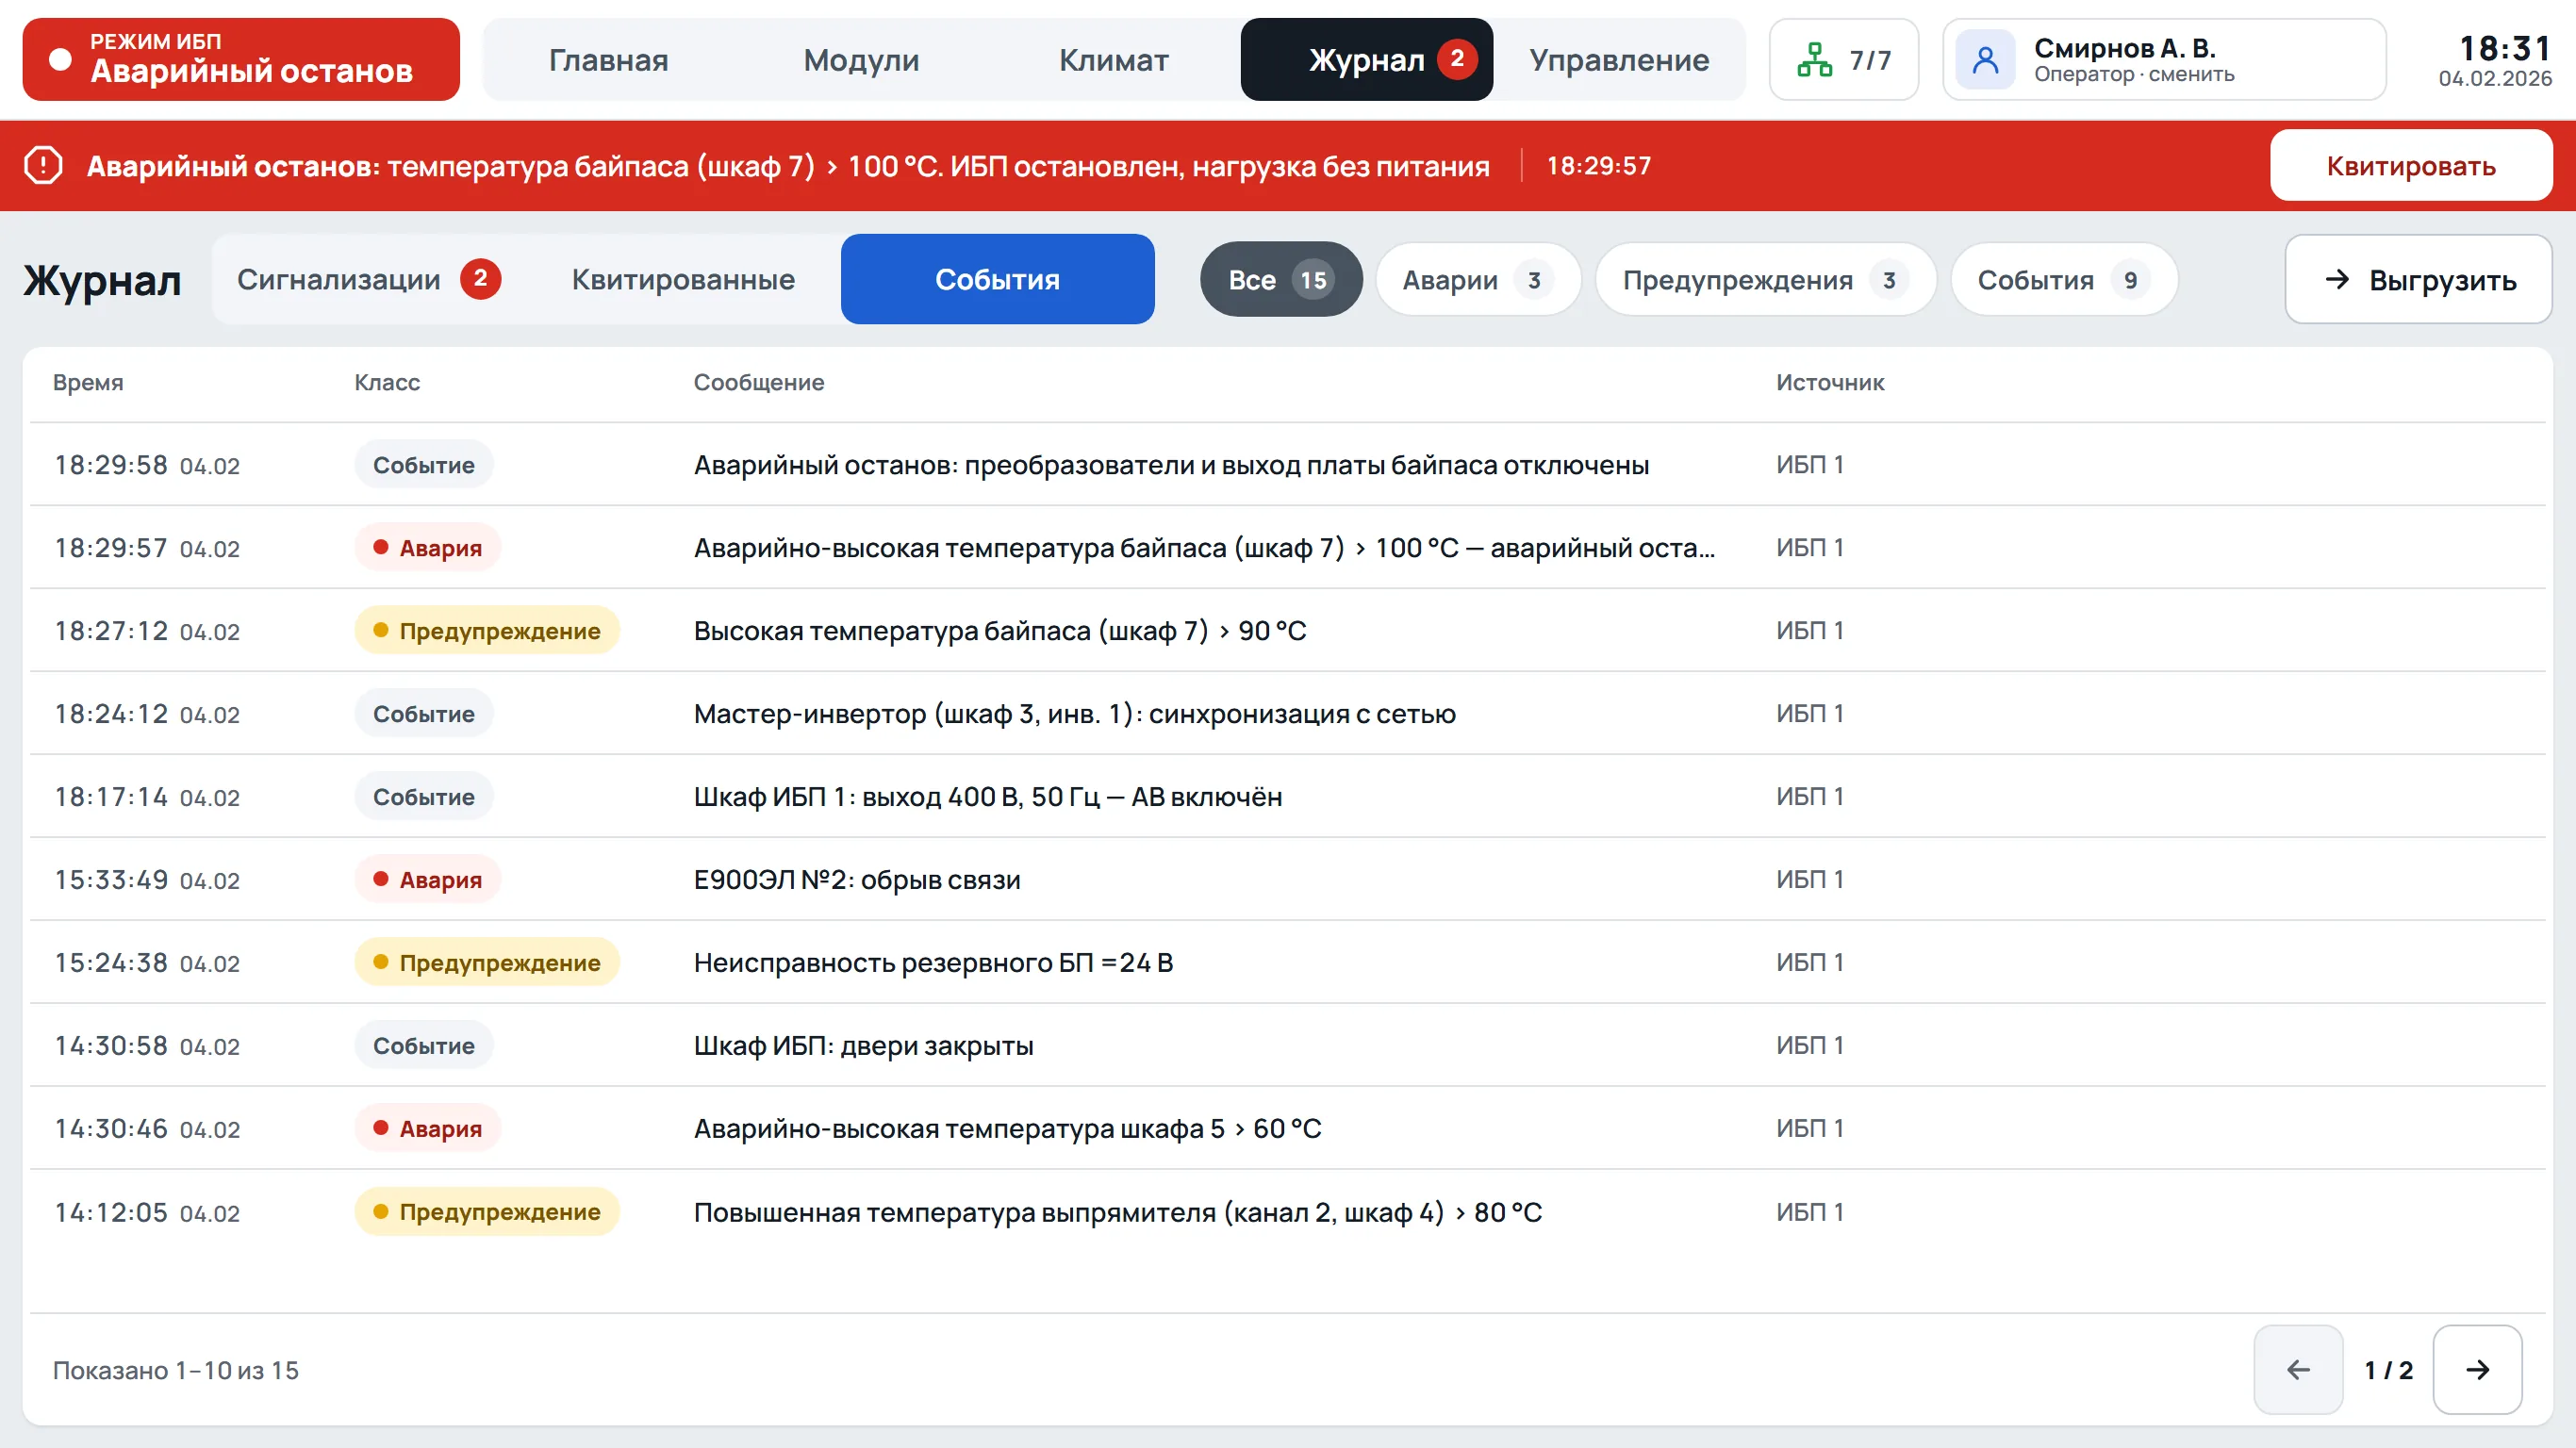Select the Все 15 filter chip
Screen dimensions: 2576x1448
(x=1281, y=279)
